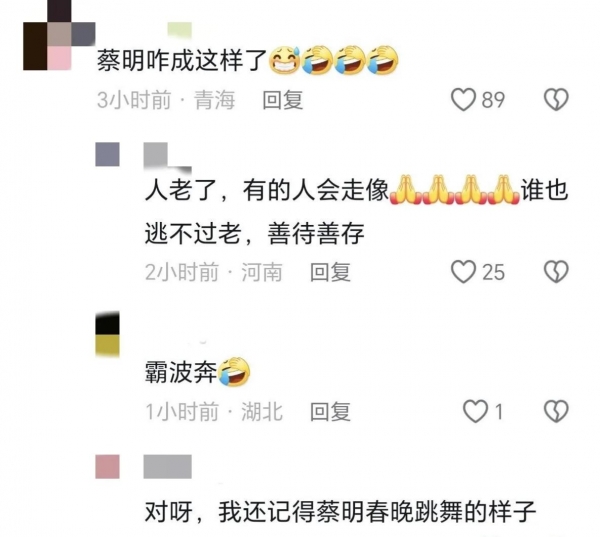600x537 pixels.
Task: Dislike the comment from 青海 via broken heart
Action: [556, 100]
